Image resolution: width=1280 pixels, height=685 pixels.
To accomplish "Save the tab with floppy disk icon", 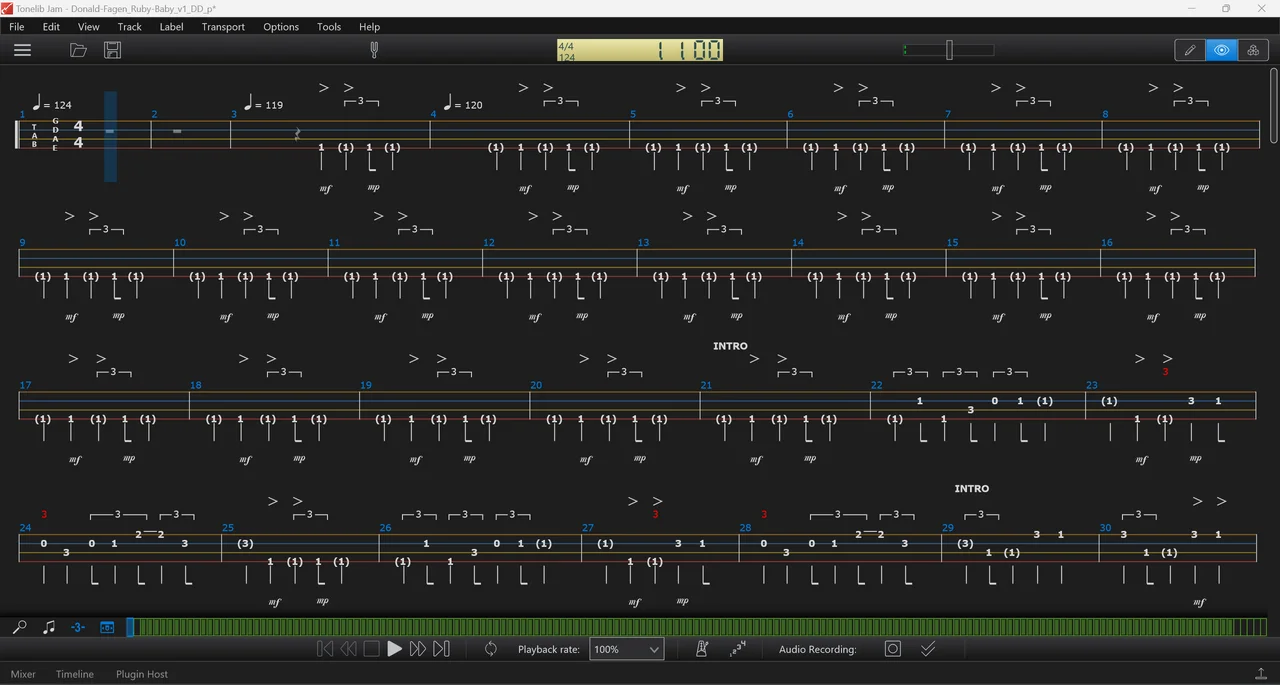I will (112, 50).
